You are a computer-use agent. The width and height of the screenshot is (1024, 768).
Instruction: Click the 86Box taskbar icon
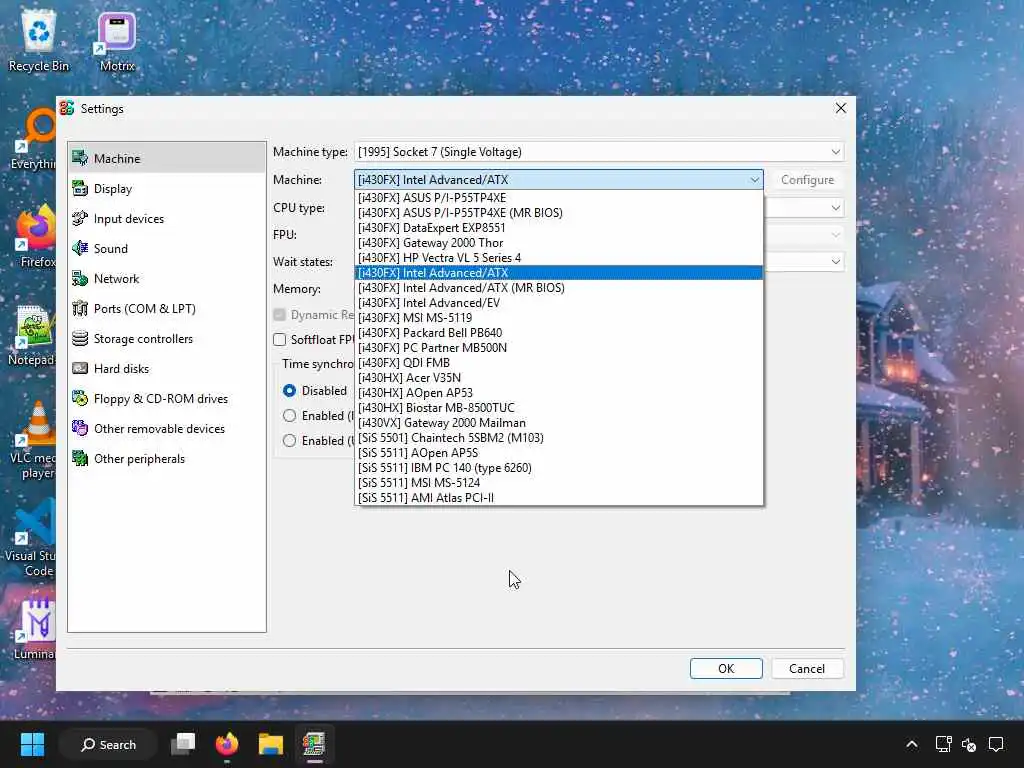(314, 744)
